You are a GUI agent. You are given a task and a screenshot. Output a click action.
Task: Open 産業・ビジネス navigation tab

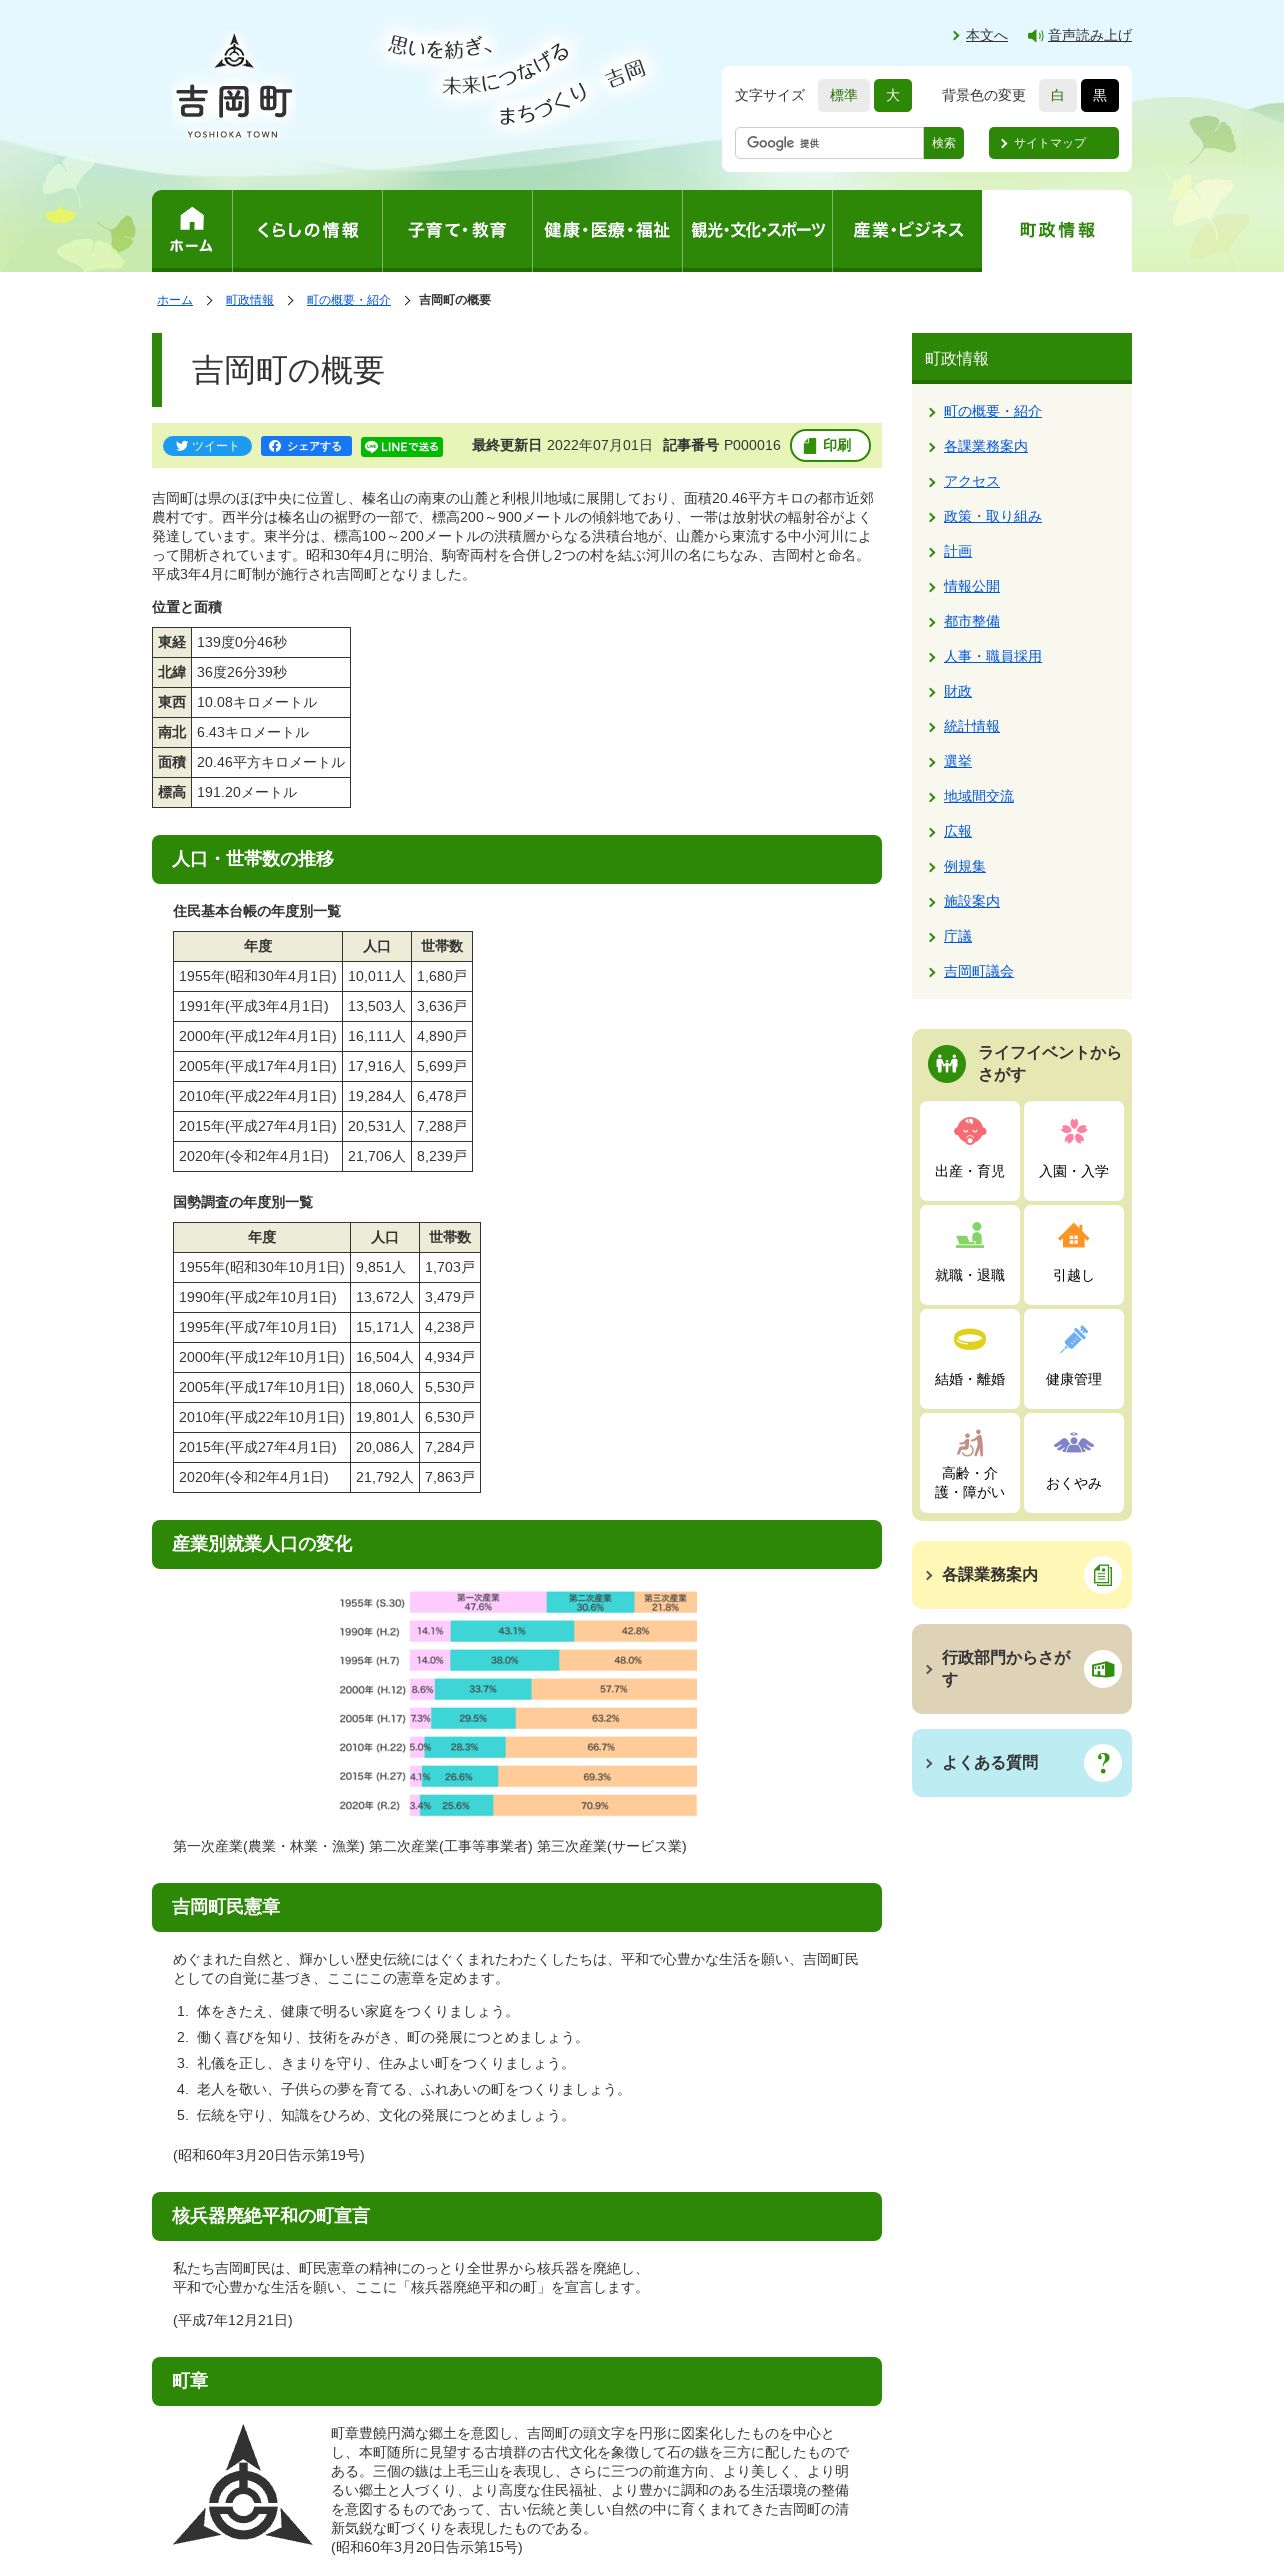[x=907, y=230]
